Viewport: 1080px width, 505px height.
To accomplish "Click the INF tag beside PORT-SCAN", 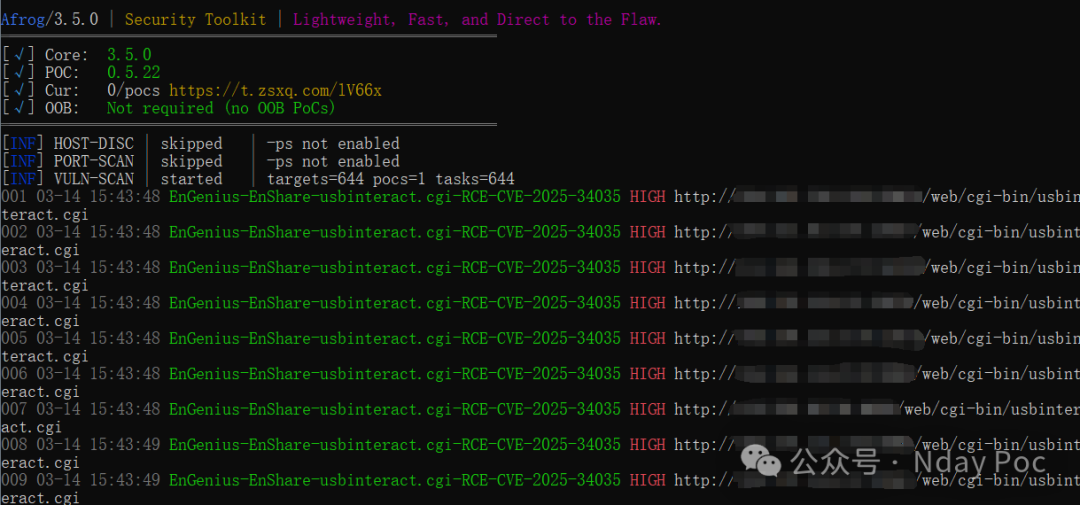I will pos(23,161).
